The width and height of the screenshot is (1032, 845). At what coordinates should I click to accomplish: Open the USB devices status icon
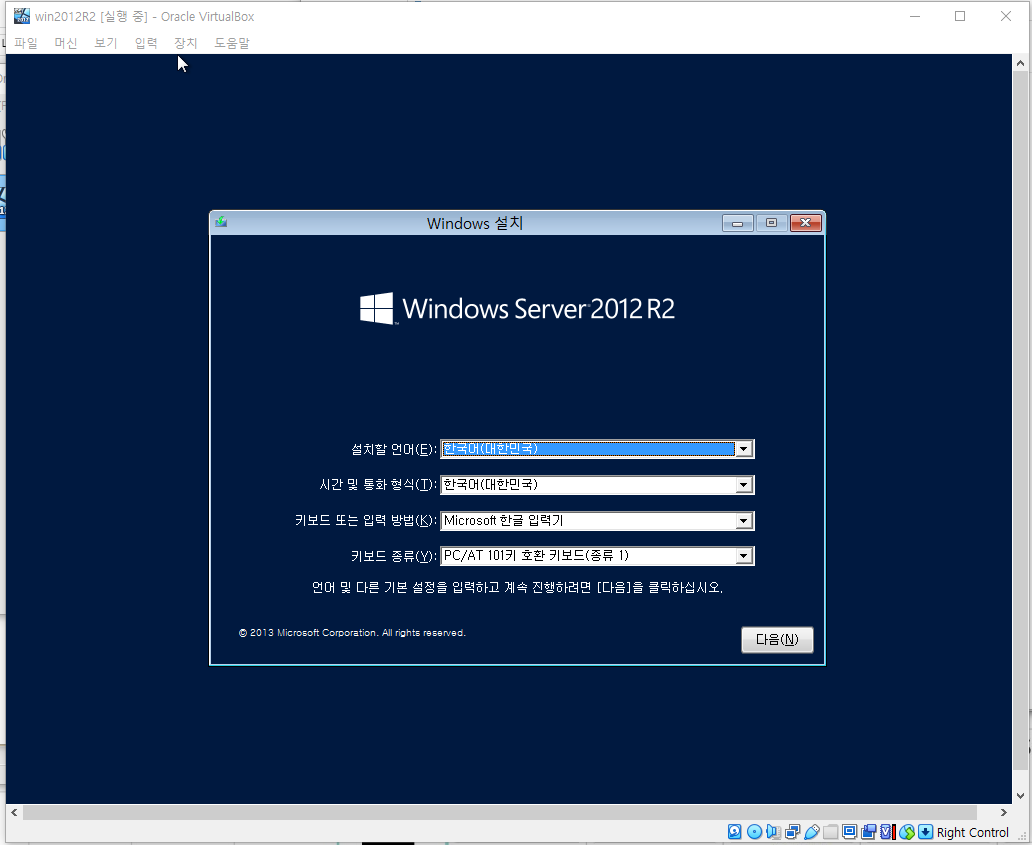(811, 832)
